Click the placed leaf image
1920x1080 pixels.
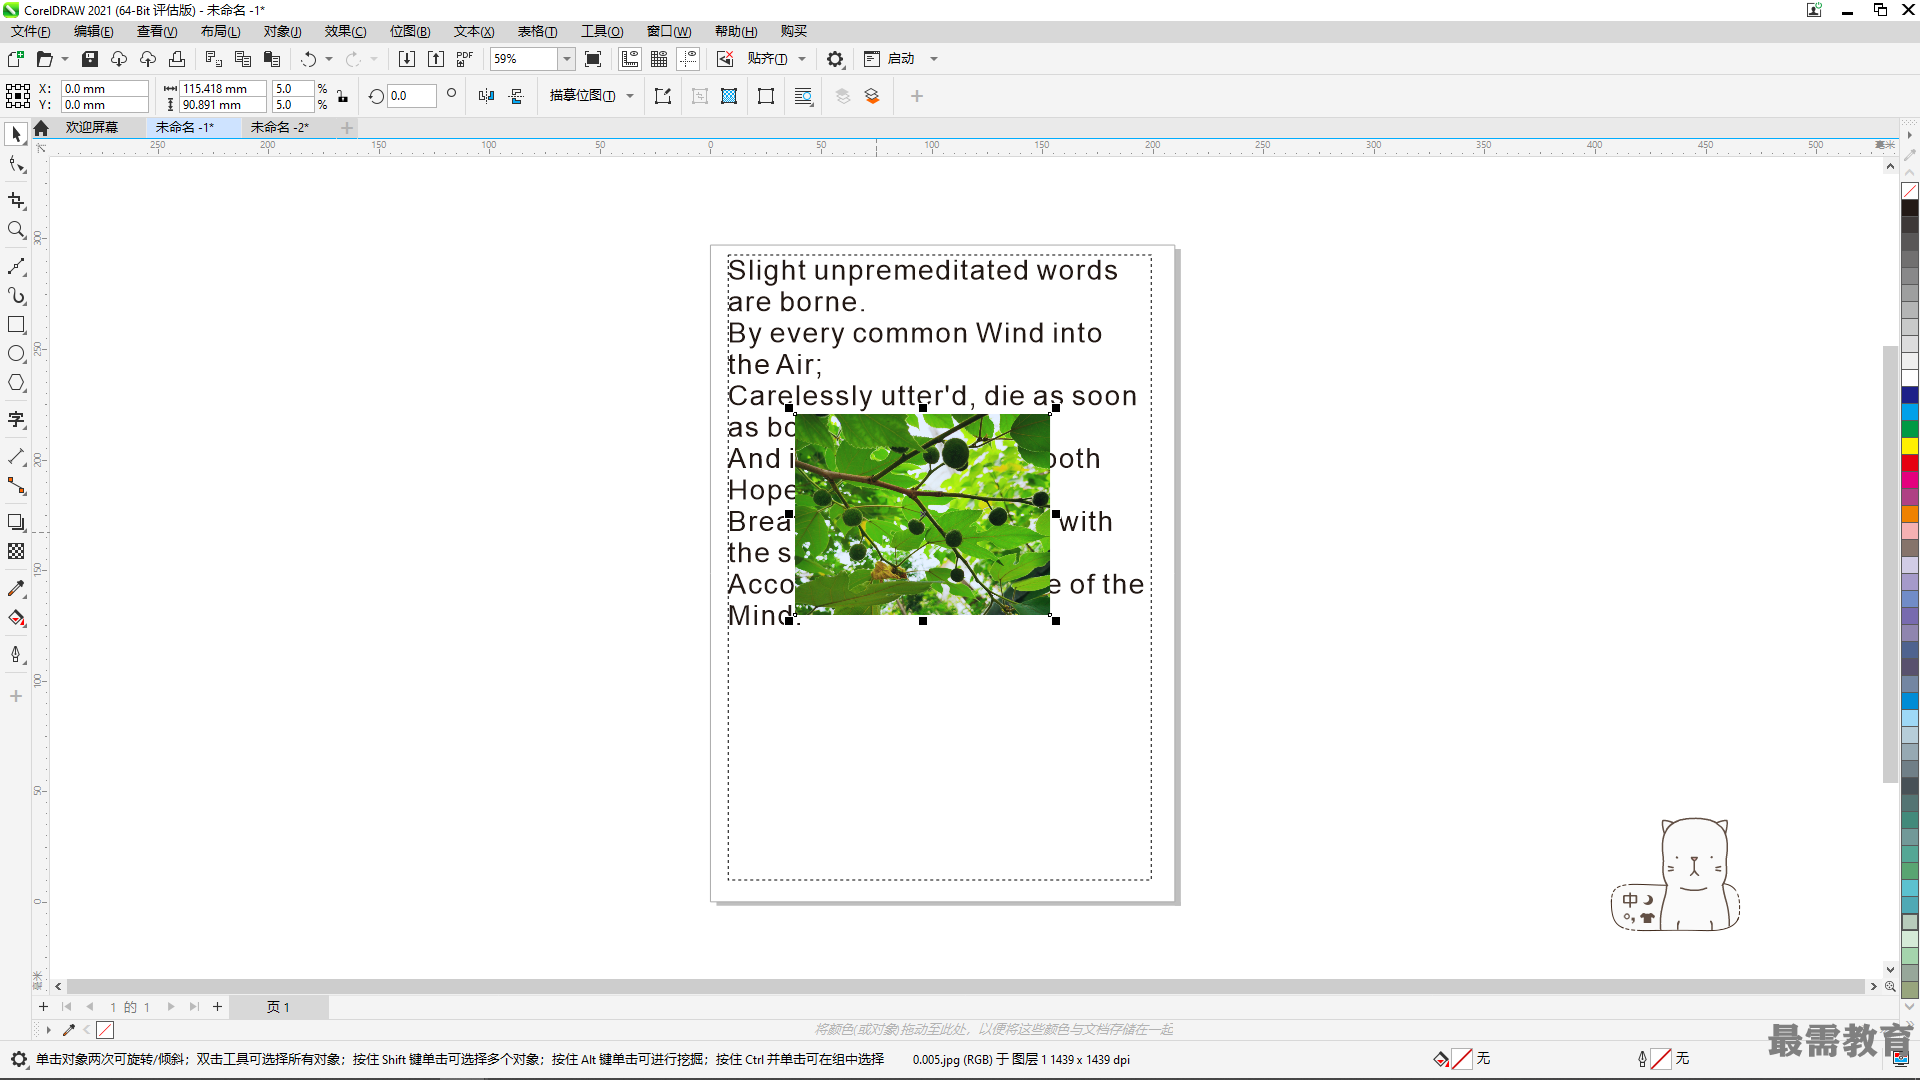coord(922,514)
